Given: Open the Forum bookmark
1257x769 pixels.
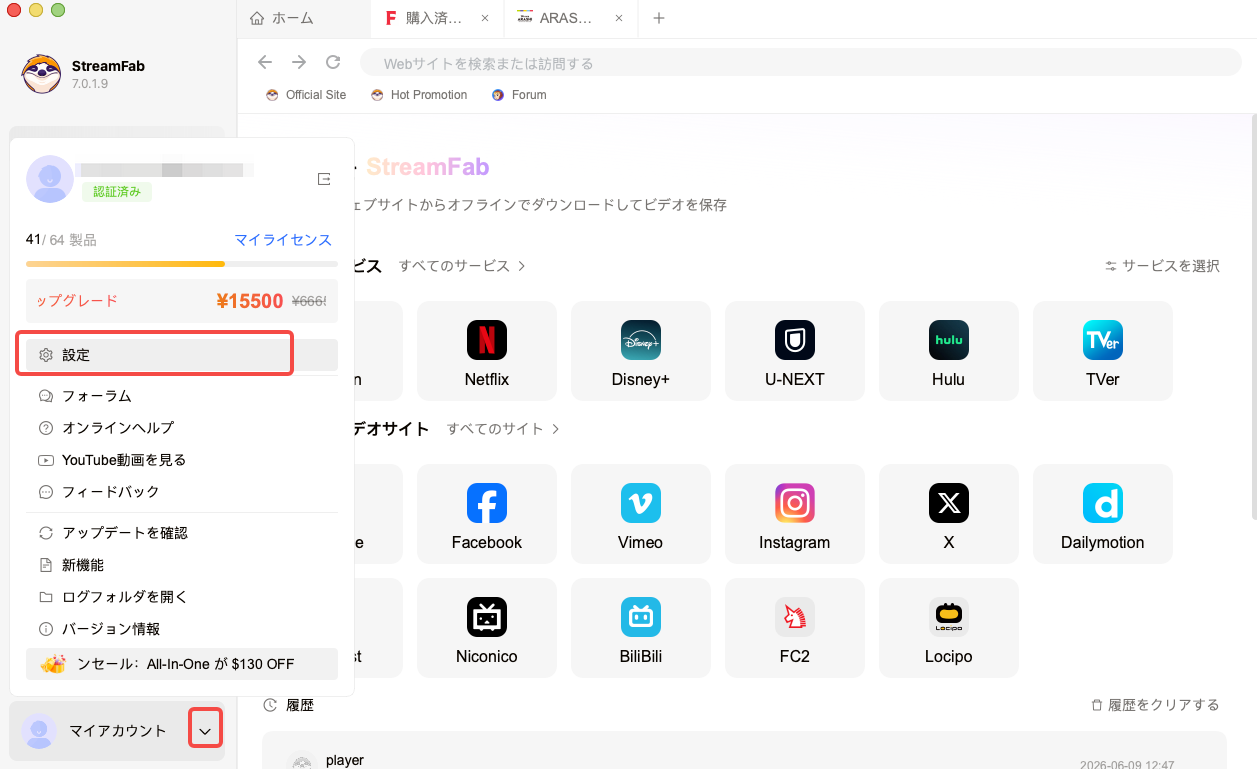Looking at the screenshot, I should 519,95.
